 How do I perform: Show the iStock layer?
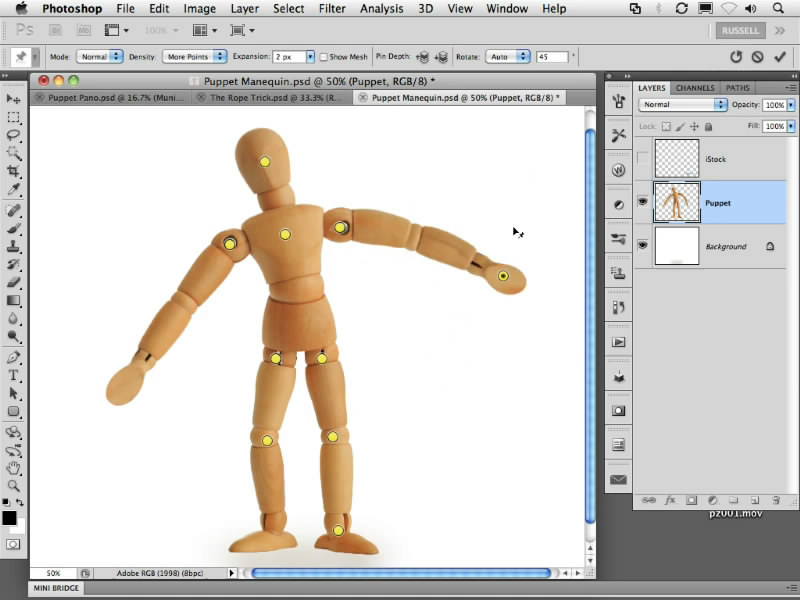pos(643,159)
